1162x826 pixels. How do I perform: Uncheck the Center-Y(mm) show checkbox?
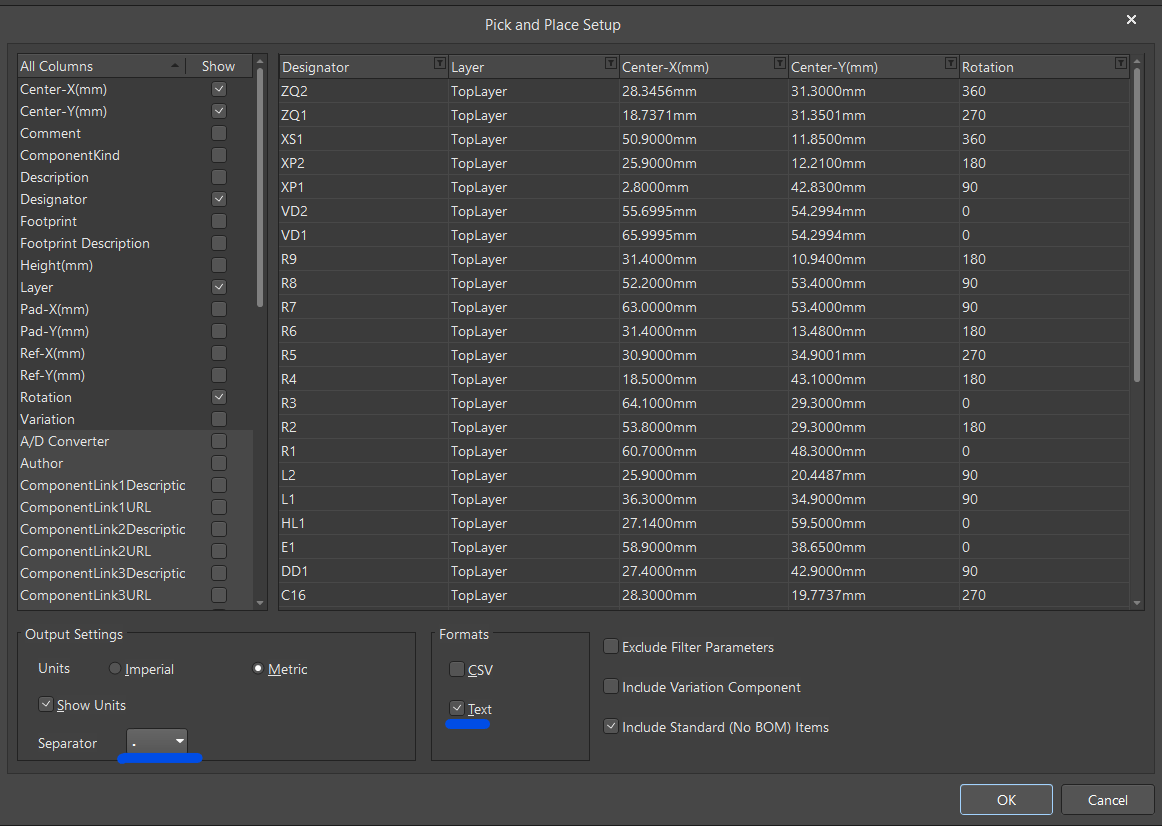(219, 111)
